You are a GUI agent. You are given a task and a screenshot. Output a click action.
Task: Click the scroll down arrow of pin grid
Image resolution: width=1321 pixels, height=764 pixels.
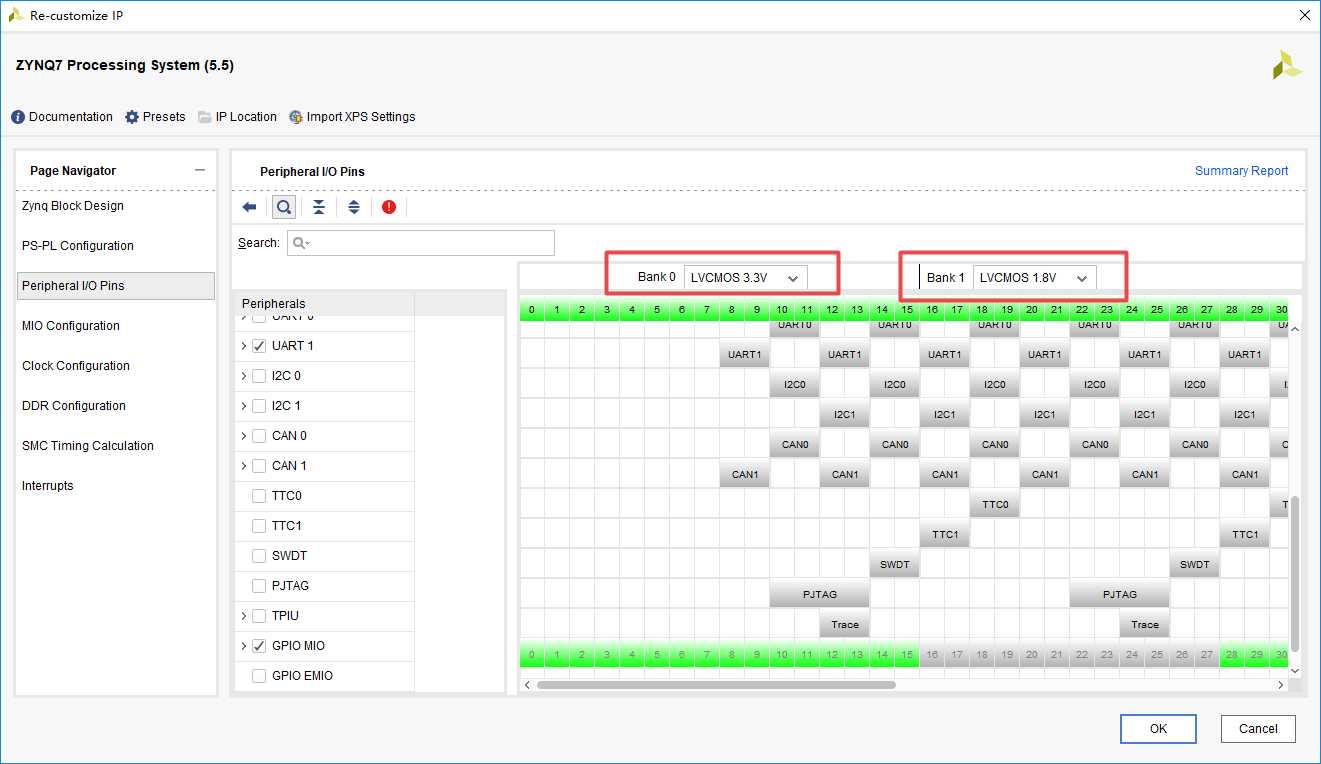[1295, 670]
